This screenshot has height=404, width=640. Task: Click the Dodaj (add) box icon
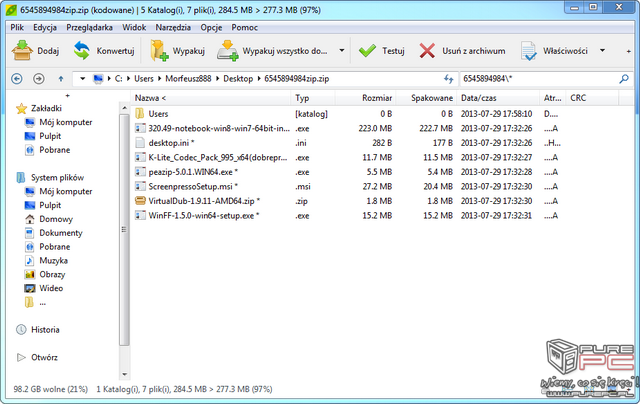pyautogui.click(x=22, y=51)
